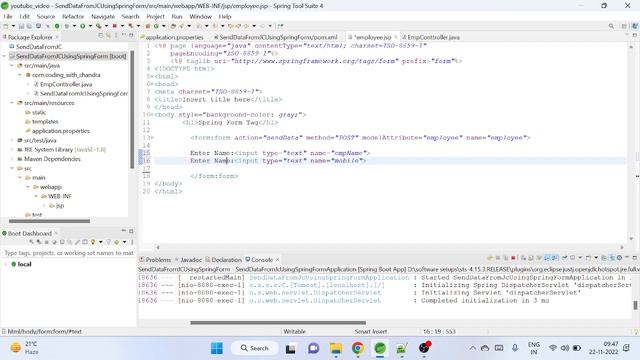Select the webapp folder in tree
This screenshot has height=360, width=640.
pyautogui.click(x=51, y=187)
